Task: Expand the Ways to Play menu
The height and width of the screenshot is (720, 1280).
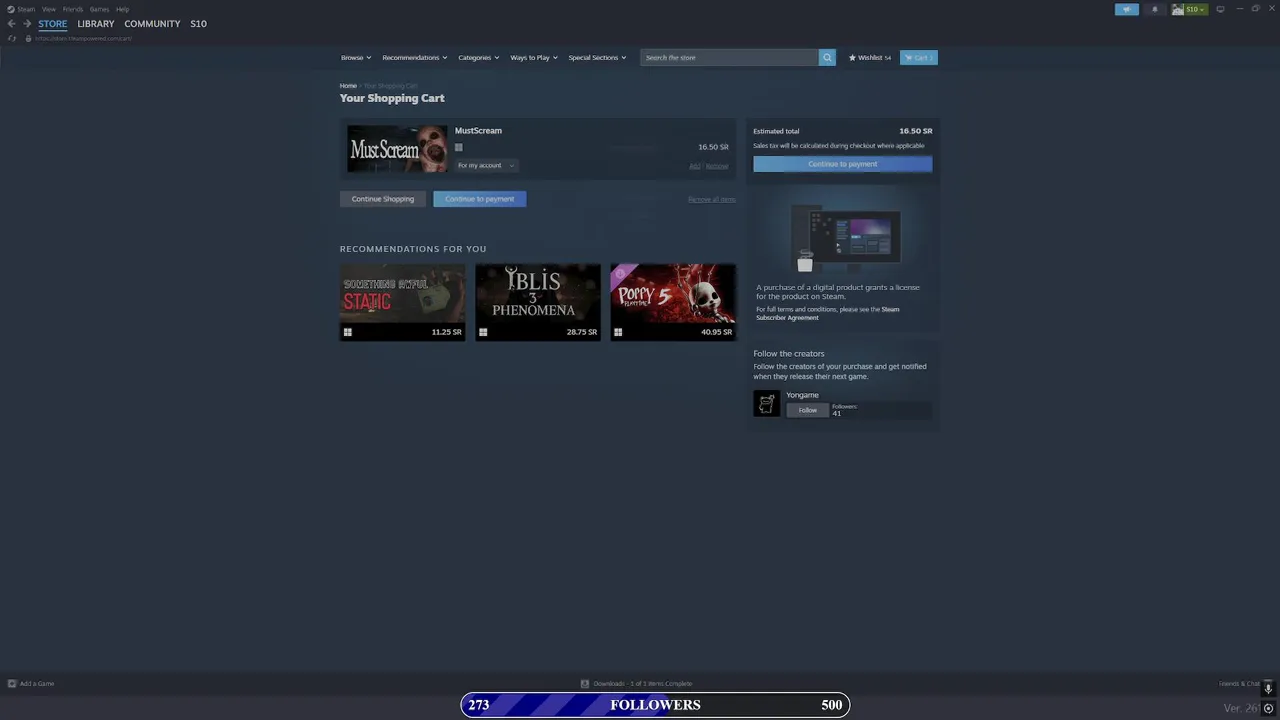Action: [534, 57]
